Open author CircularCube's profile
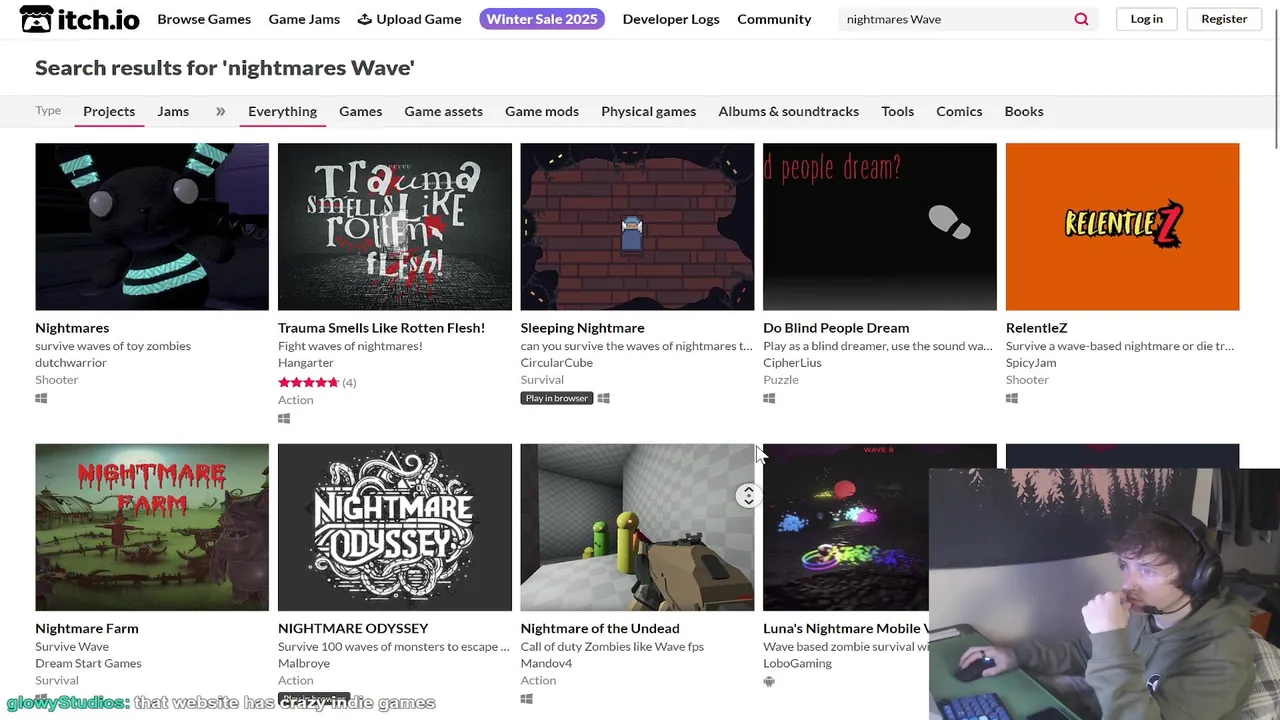 coord(556,362)
